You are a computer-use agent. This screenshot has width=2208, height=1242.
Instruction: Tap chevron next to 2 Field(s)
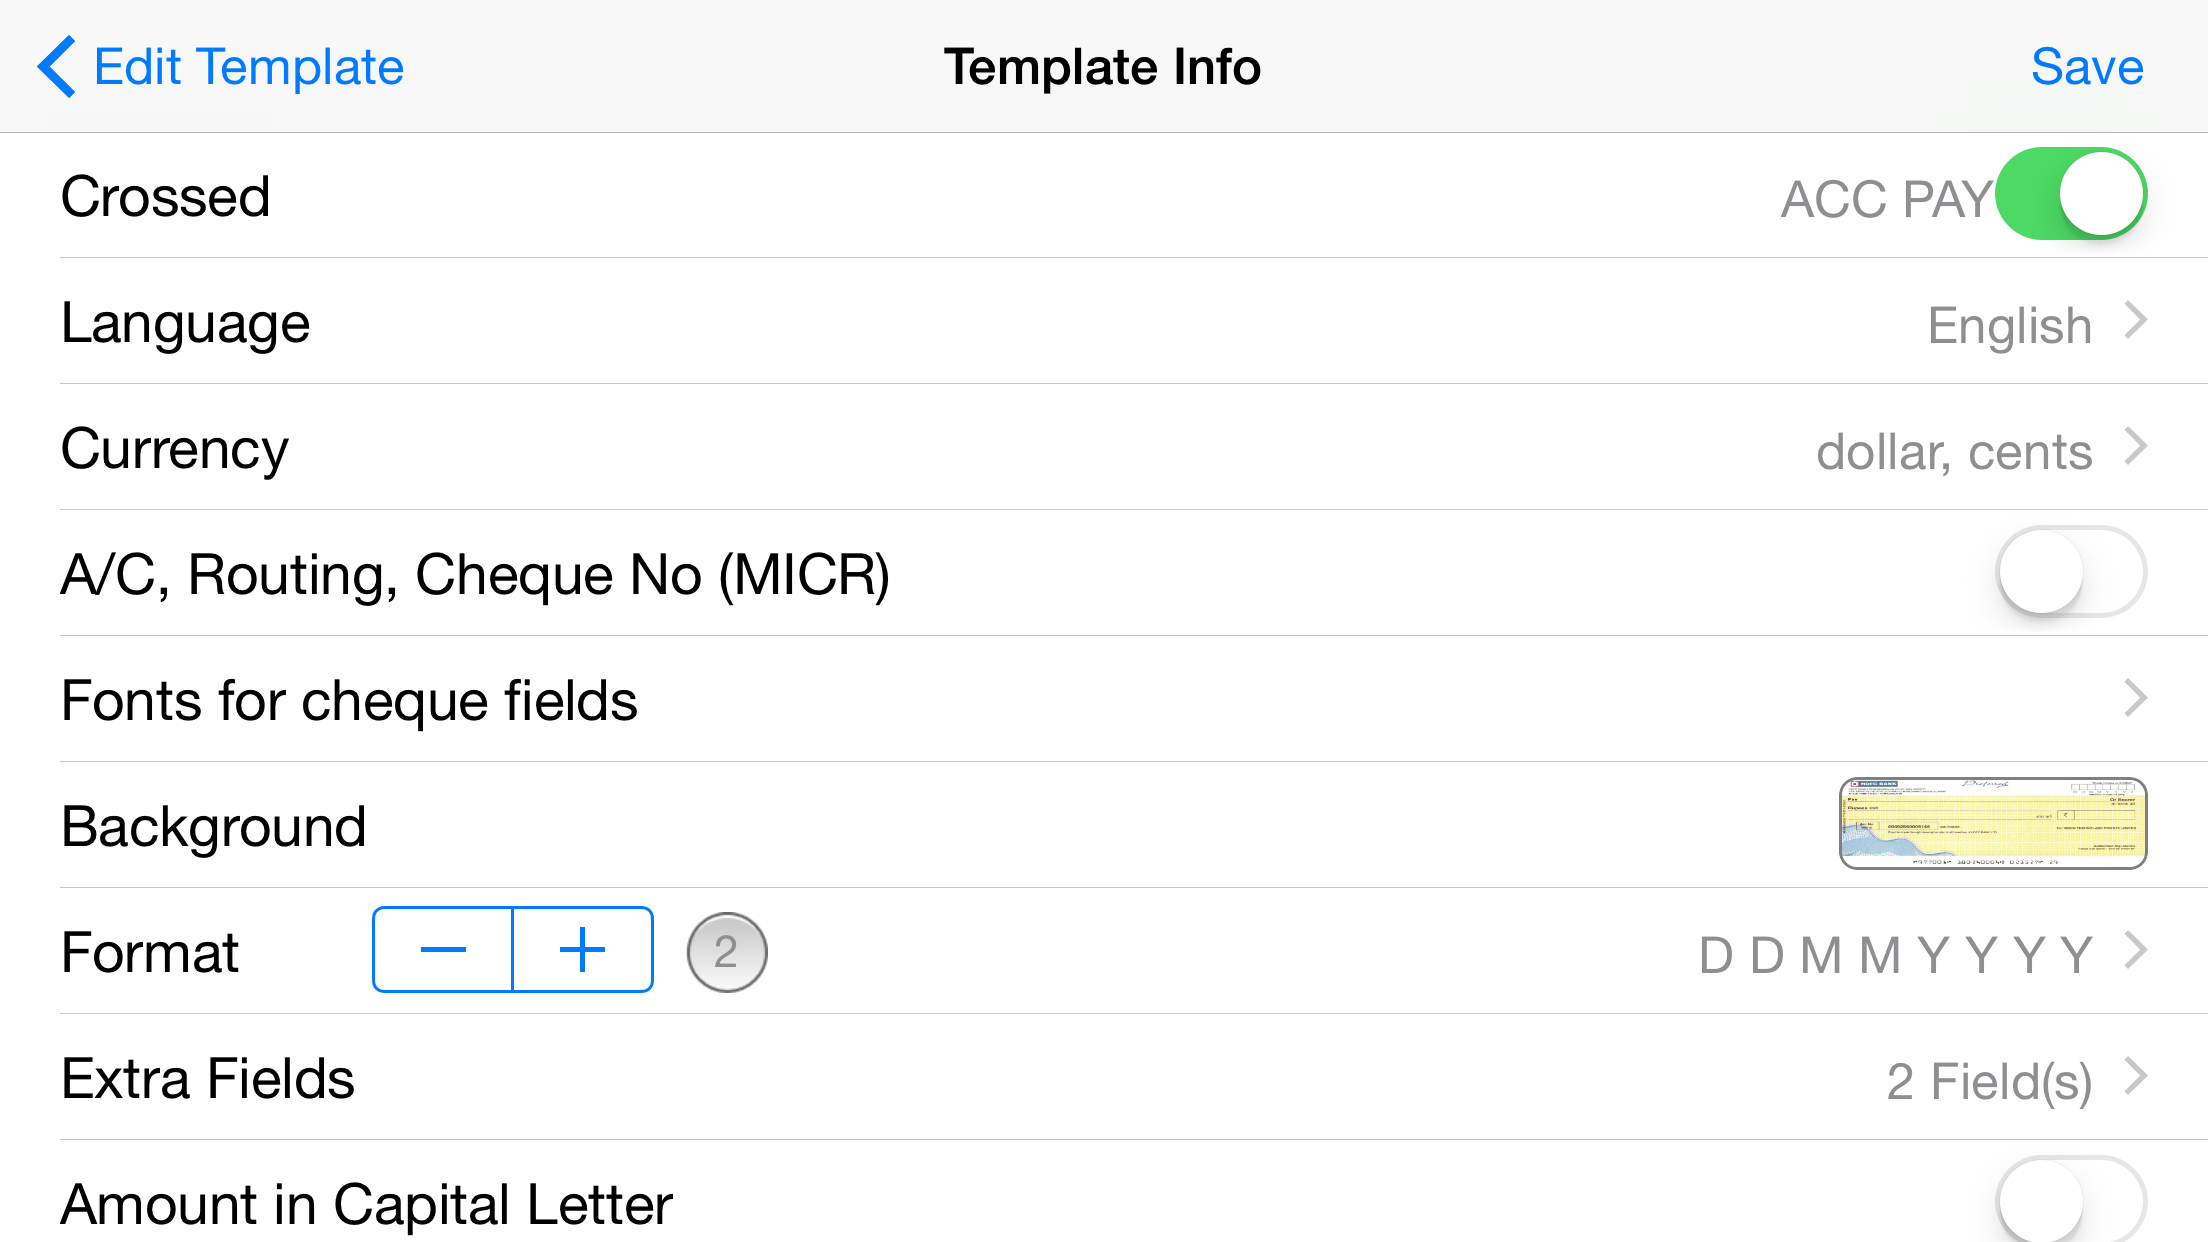2136,1076
